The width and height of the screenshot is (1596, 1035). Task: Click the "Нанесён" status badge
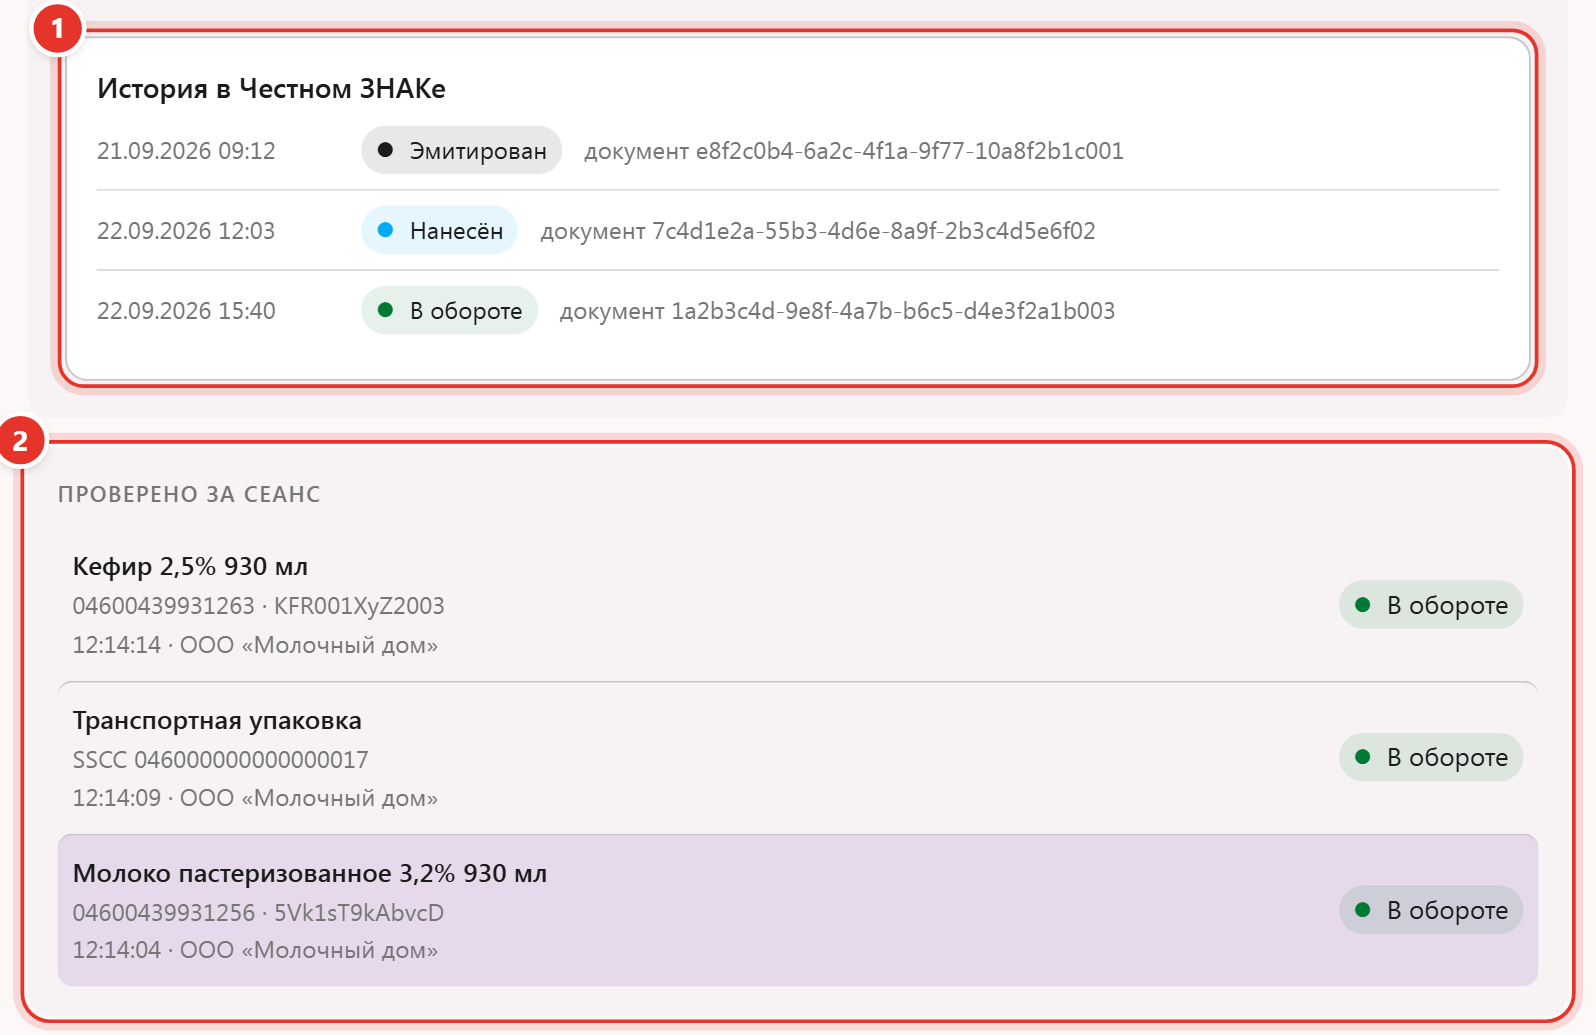click(x=439, y=230)
